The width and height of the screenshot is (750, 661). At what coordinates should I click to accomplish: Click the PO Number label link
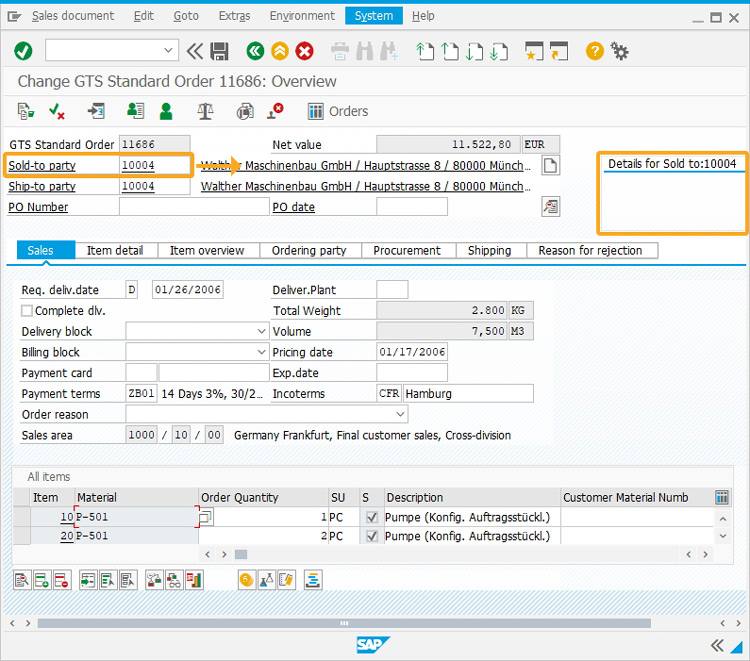pos(38,207)
